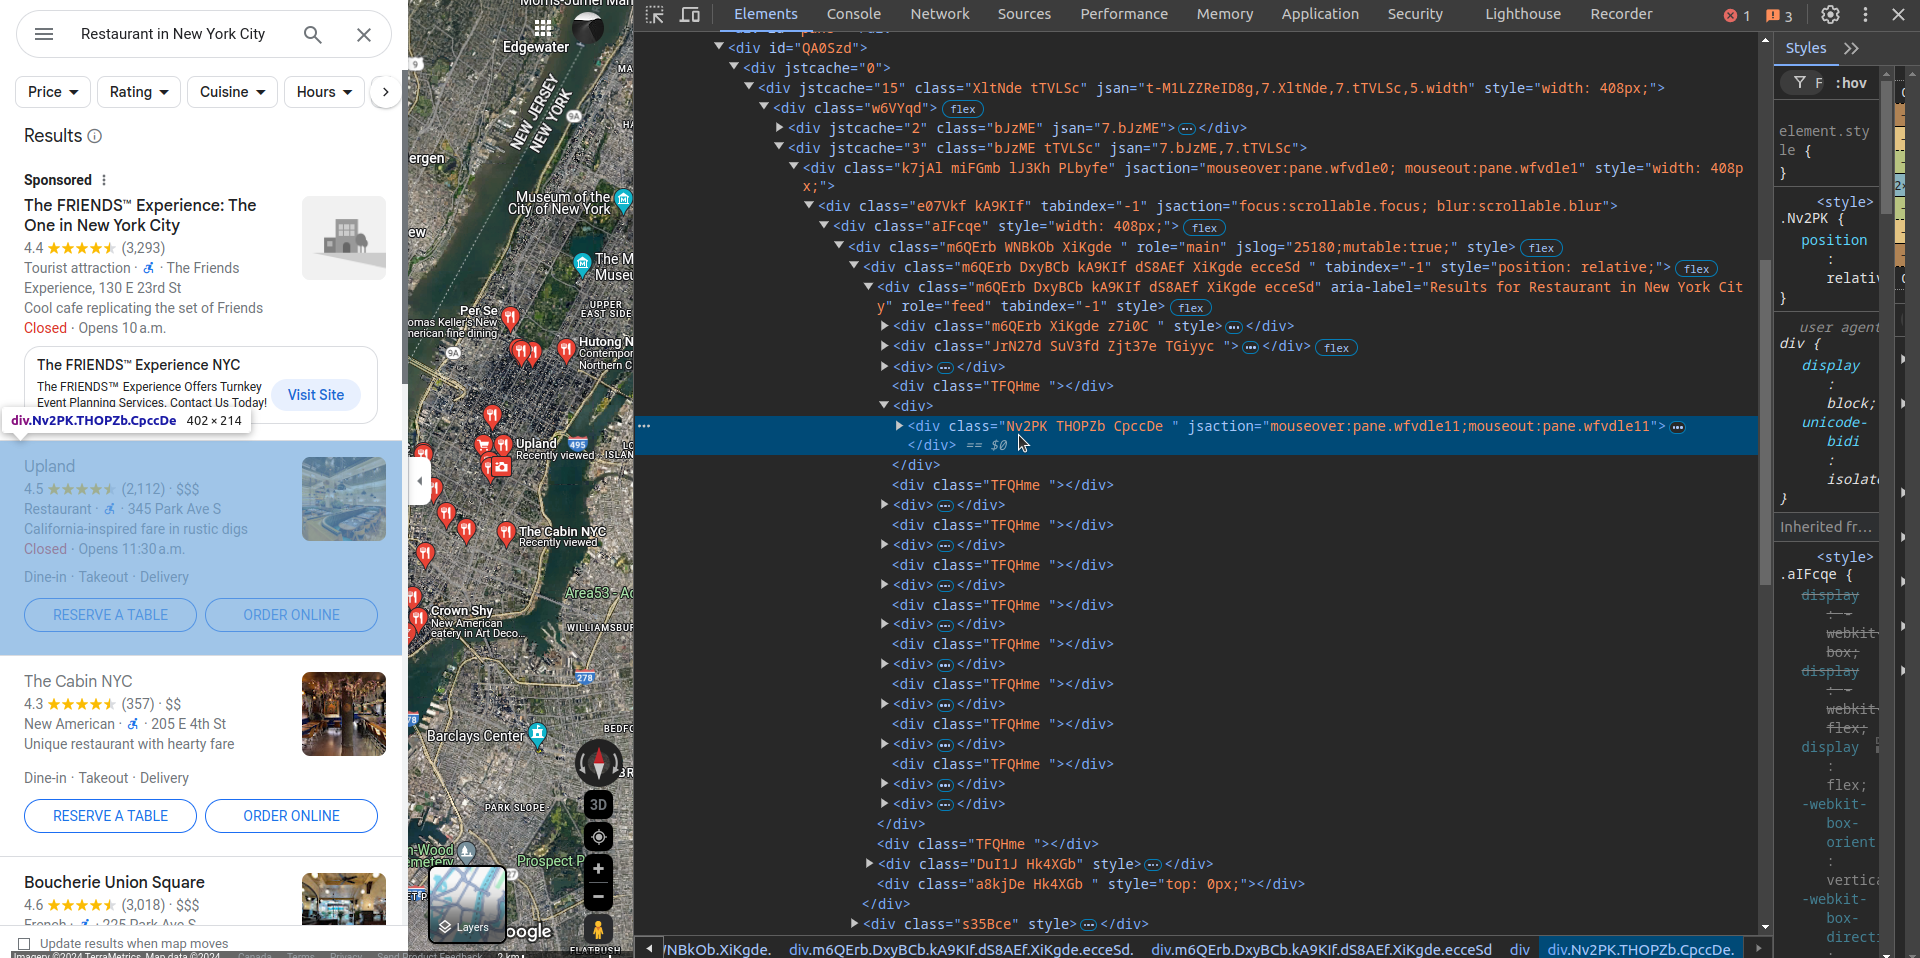Toggle the 3D map view button
1920x958 pixels.
[598, 805]
